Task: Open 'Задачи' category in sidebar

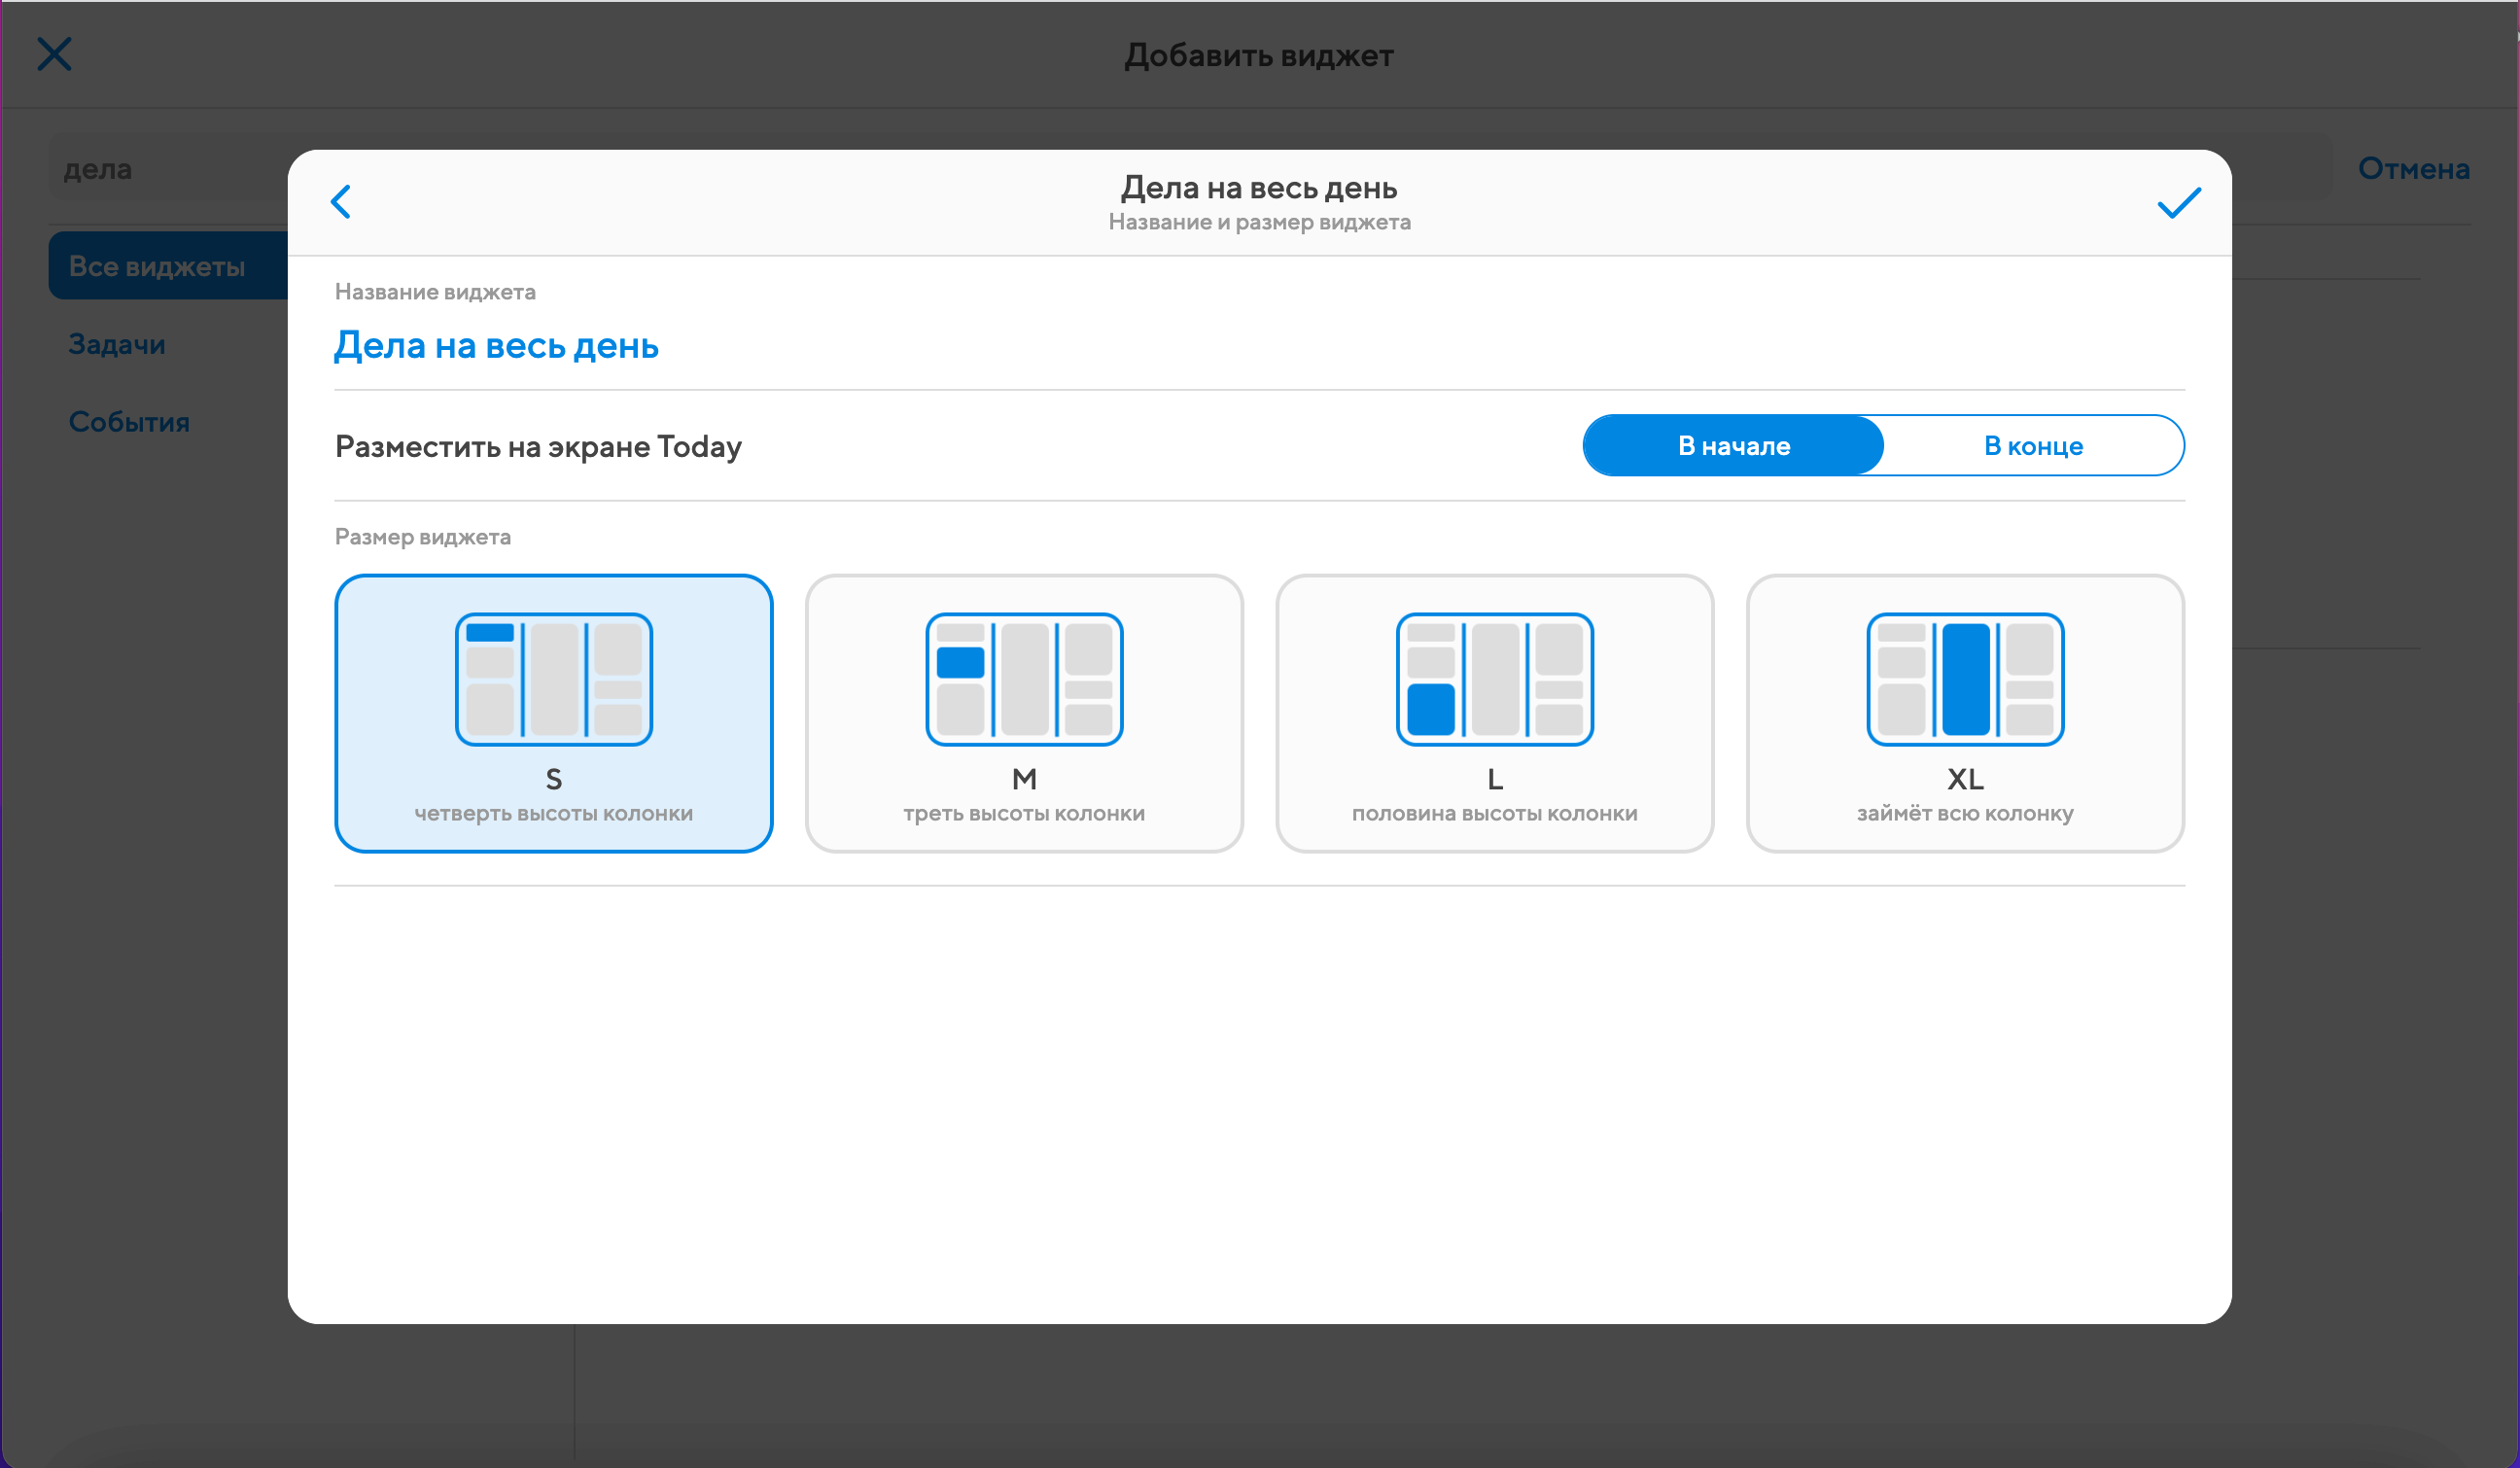Action: point(117,344)
